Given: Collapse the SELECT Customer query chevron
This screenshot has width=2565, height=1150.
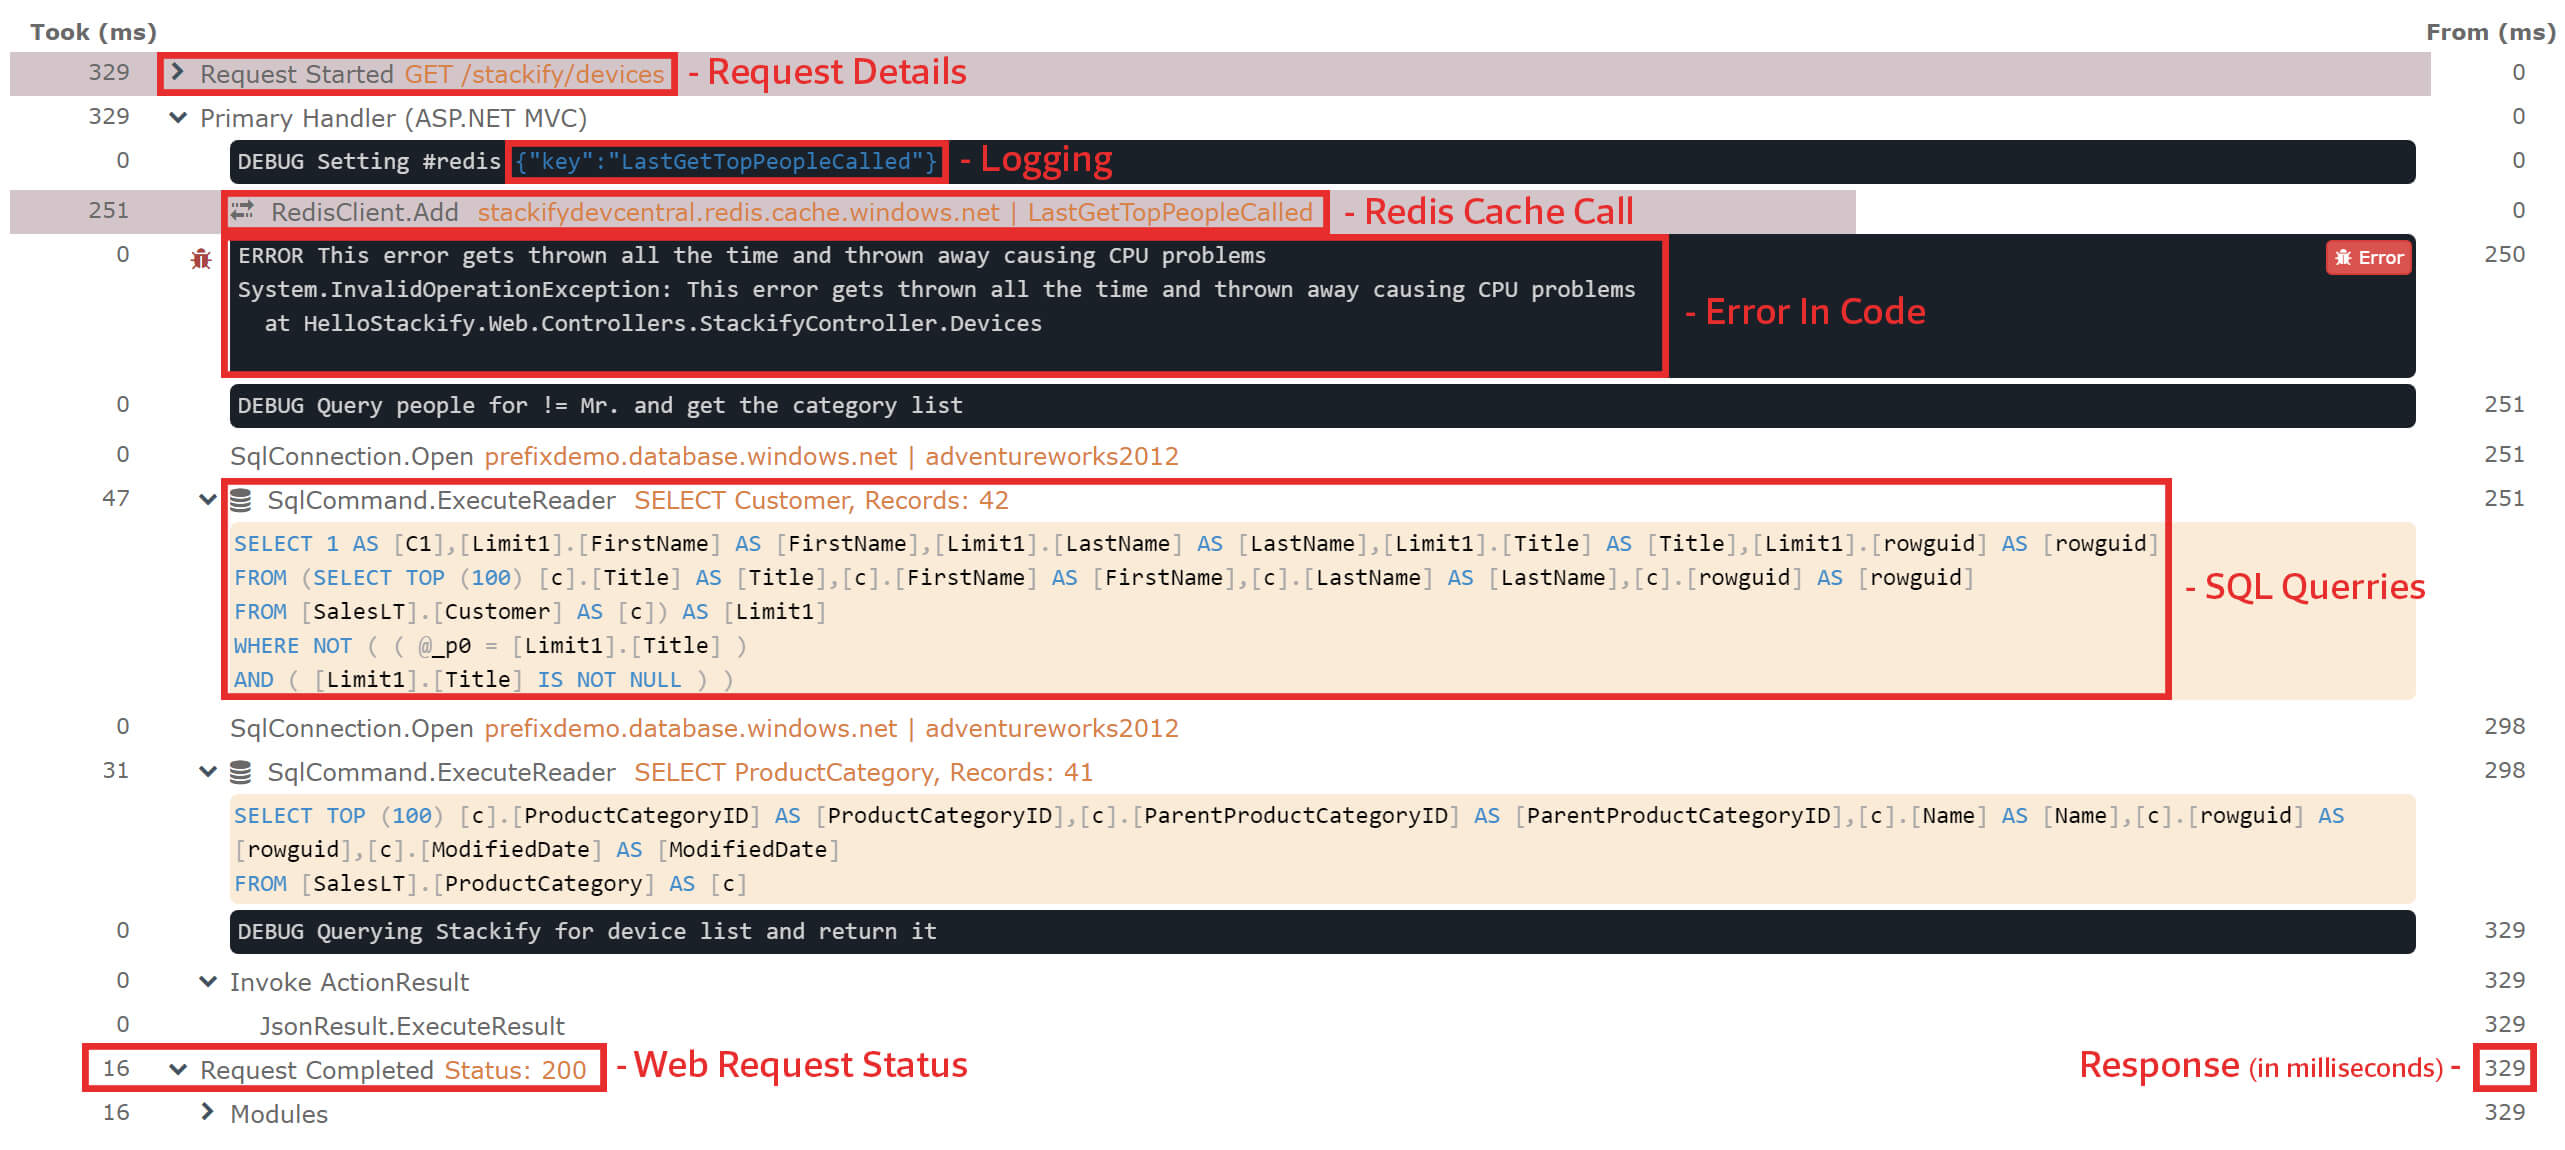Looking at the screenshot, I should 207,500.
